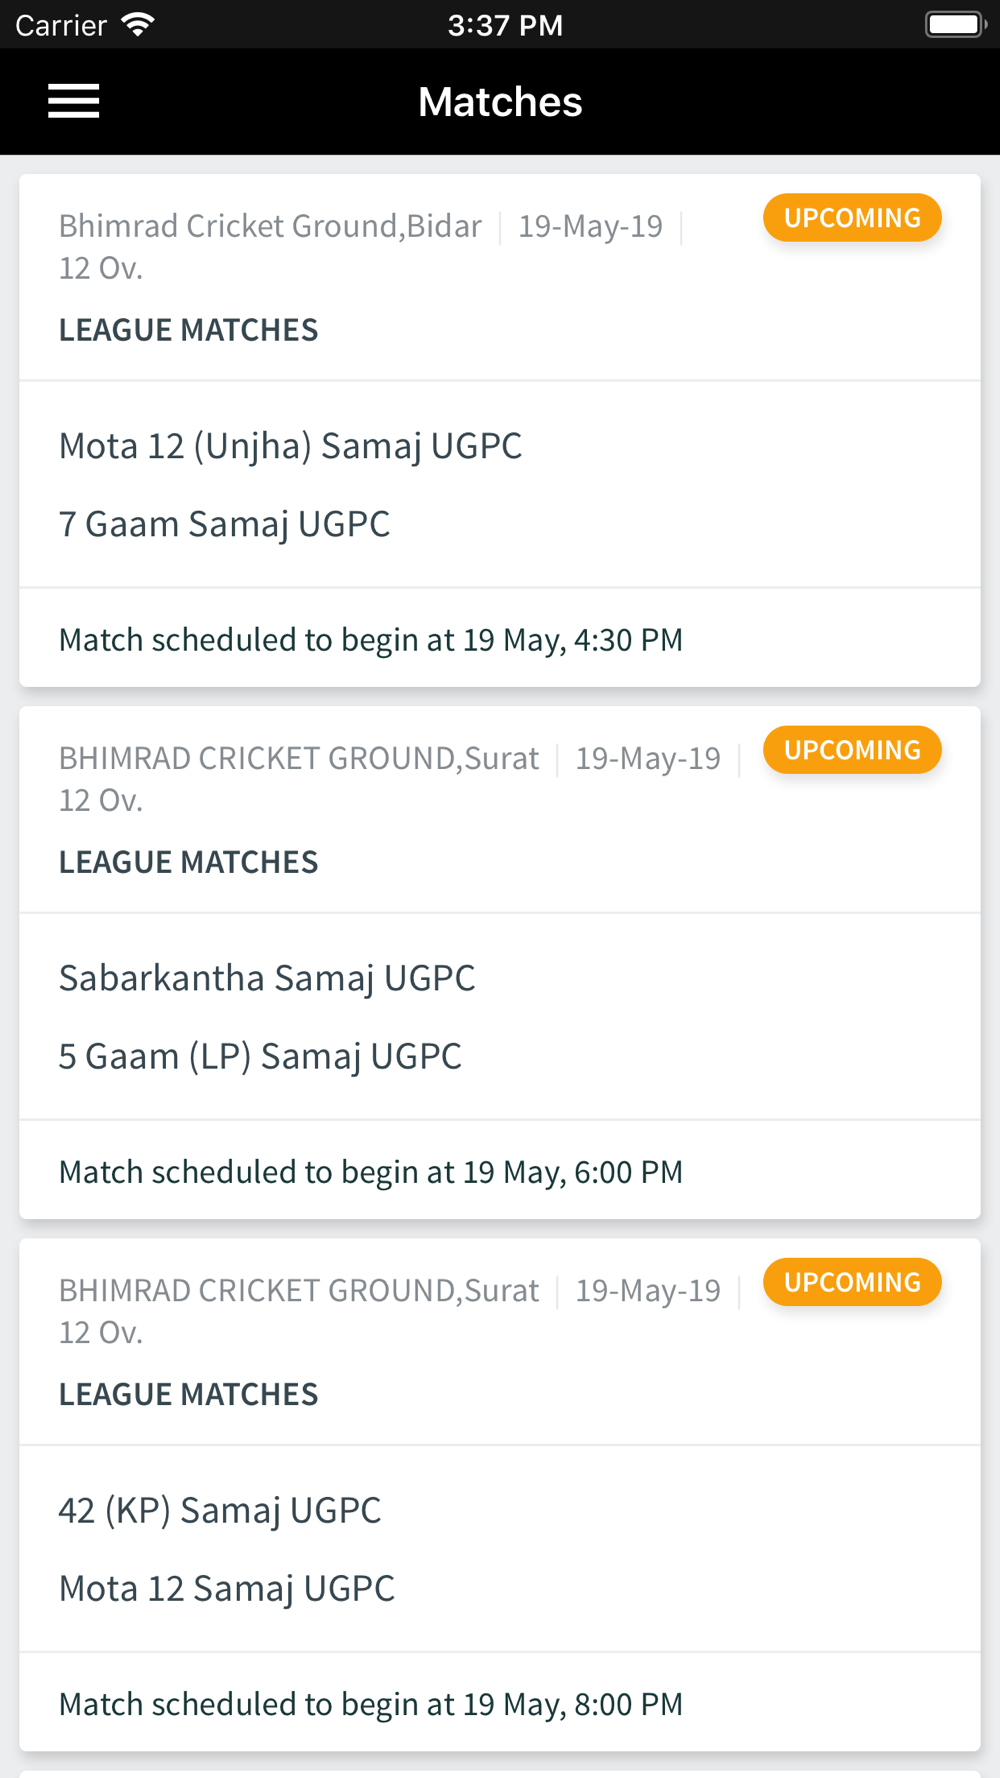Click UPCOMING badge on Sabarkantha match card

[852, 750]
